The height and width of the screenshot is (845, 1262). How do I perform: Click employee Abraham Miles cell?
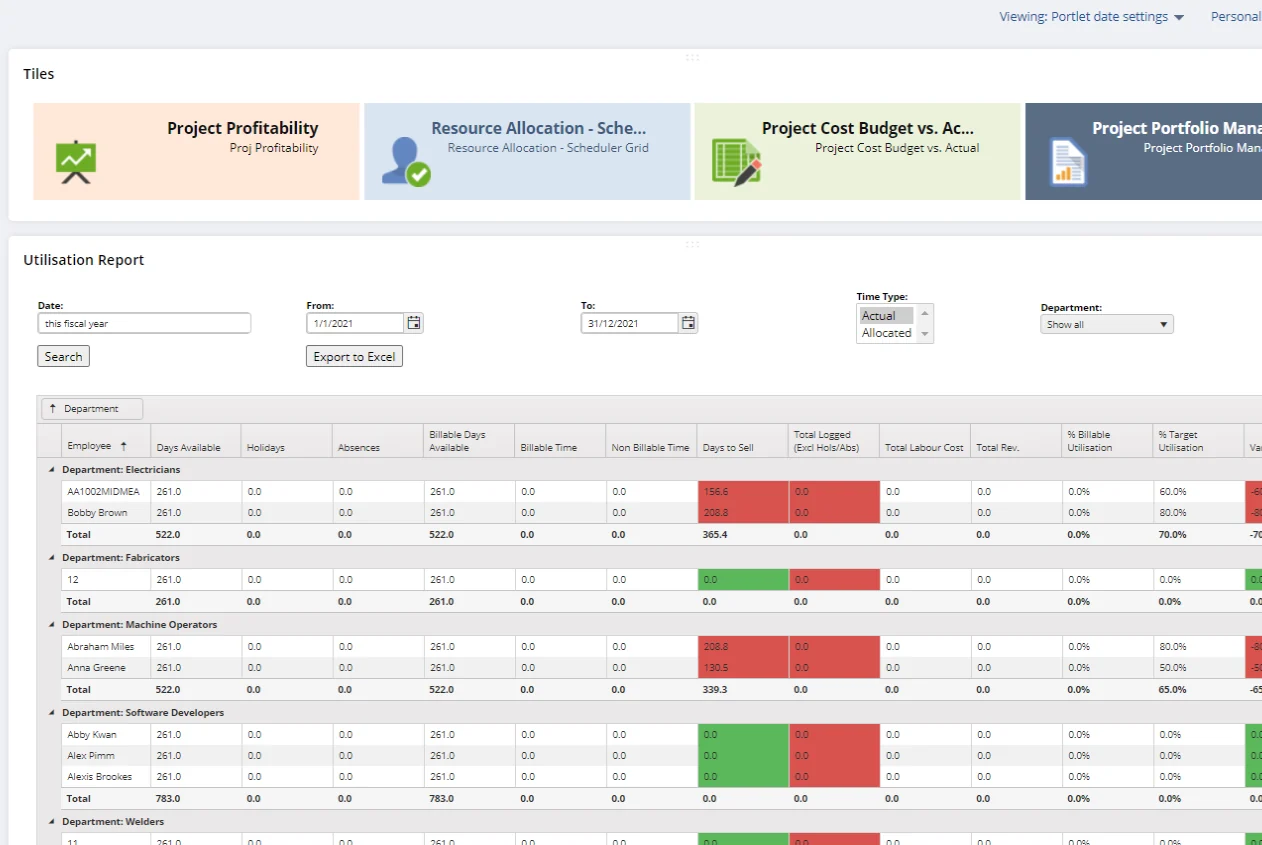pos(105,646)
